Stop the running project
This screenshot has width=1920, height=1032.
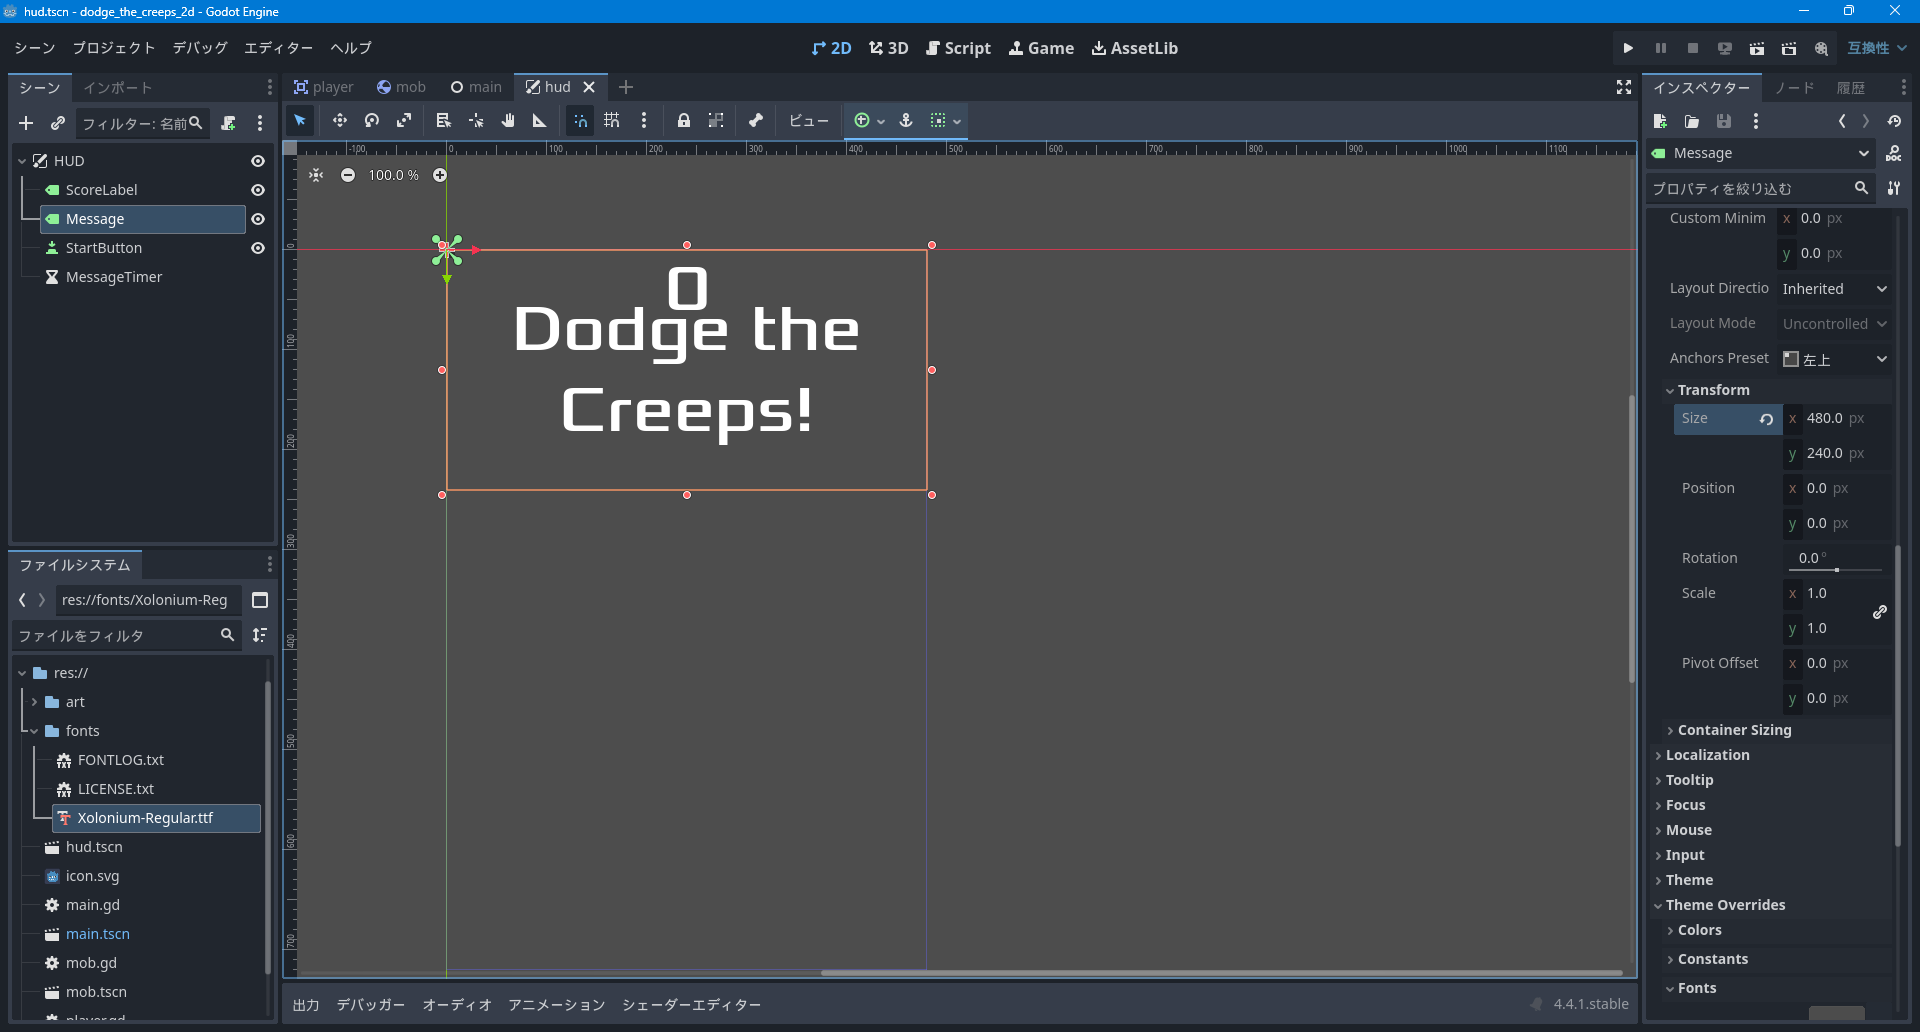pyautogui.click(x=1692, y=48)
